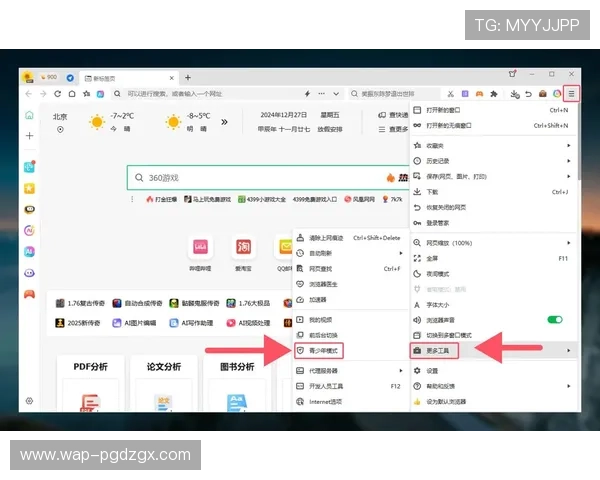
Task: Click the sidebar home icon
Action: 29,115
